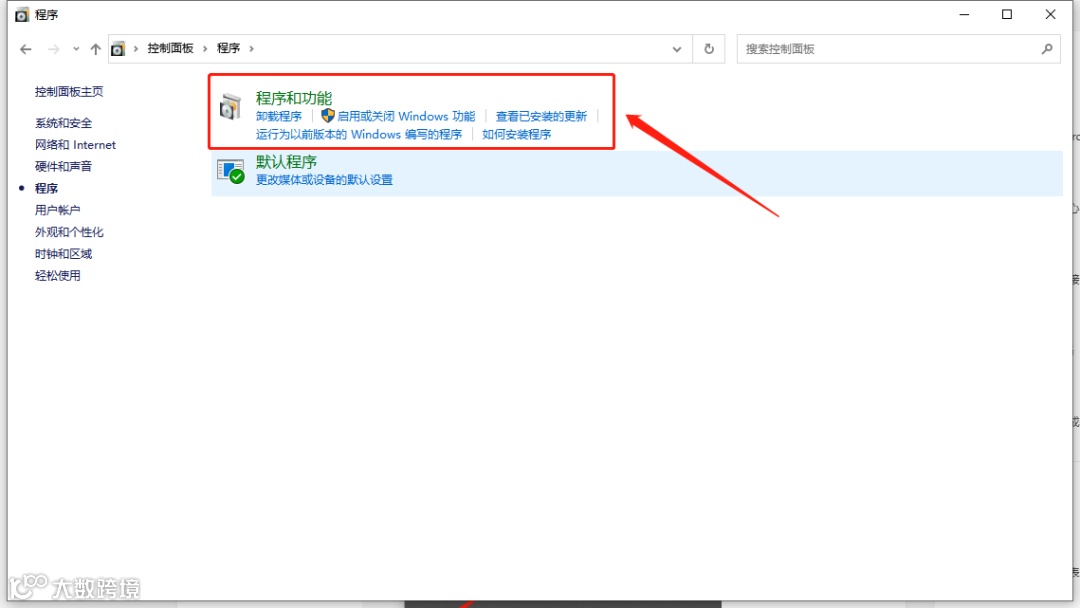Click 更改媒体或设备的默认设置 link
The width and height of the screenshot is (1080, 608).
(324, 180)
